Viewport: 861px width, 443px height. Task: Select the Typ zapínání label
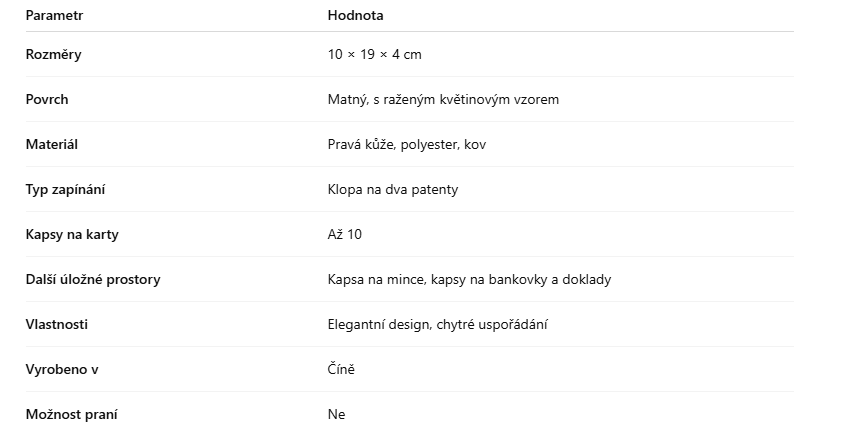point(65,189)
